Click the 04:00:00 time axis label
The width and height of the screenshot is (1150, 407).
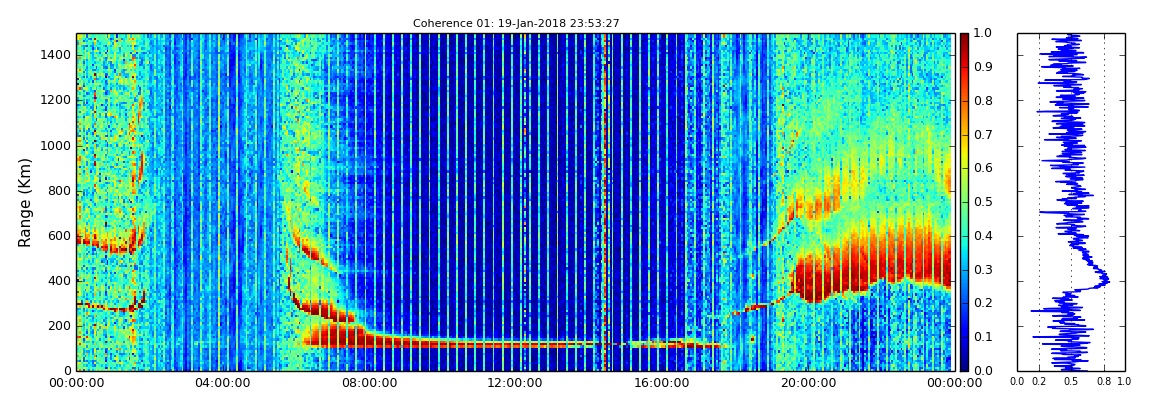(x=221, y=383)
